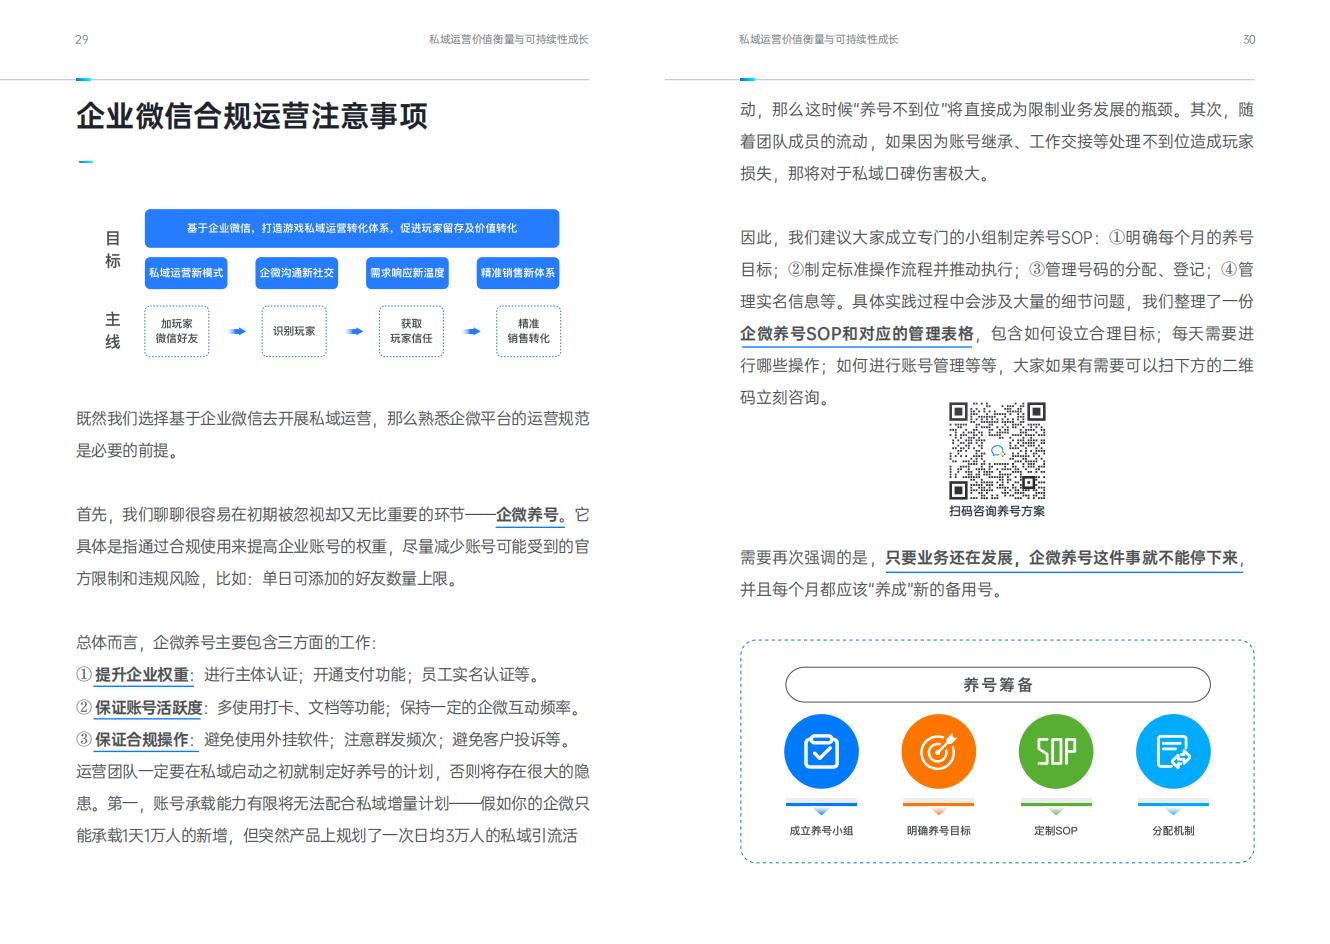
Task: Click page number 29
Action: 82,40
